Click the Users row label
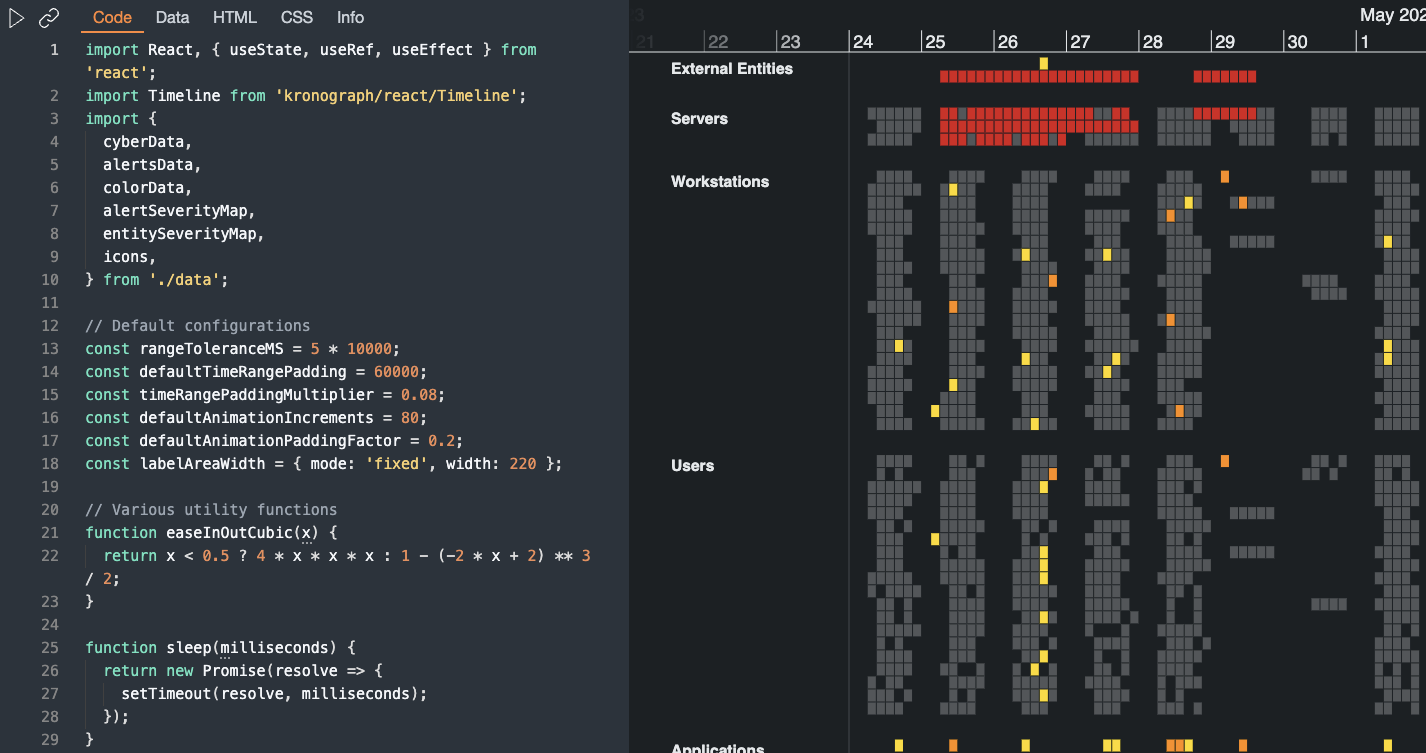The width and height of the screenshot is (1426, 753). coord(692,465)
